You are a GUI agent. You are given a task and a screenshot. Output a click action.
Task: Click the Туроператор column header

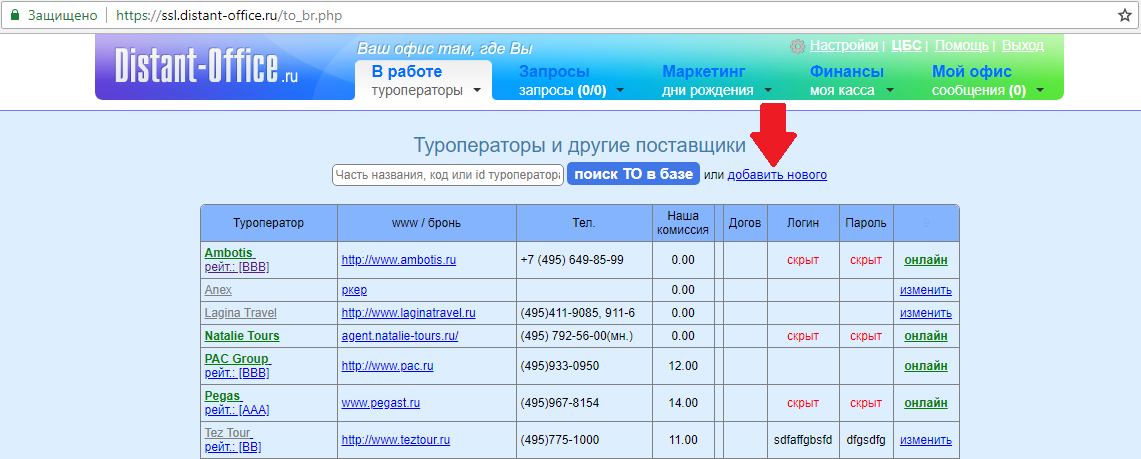269,223
